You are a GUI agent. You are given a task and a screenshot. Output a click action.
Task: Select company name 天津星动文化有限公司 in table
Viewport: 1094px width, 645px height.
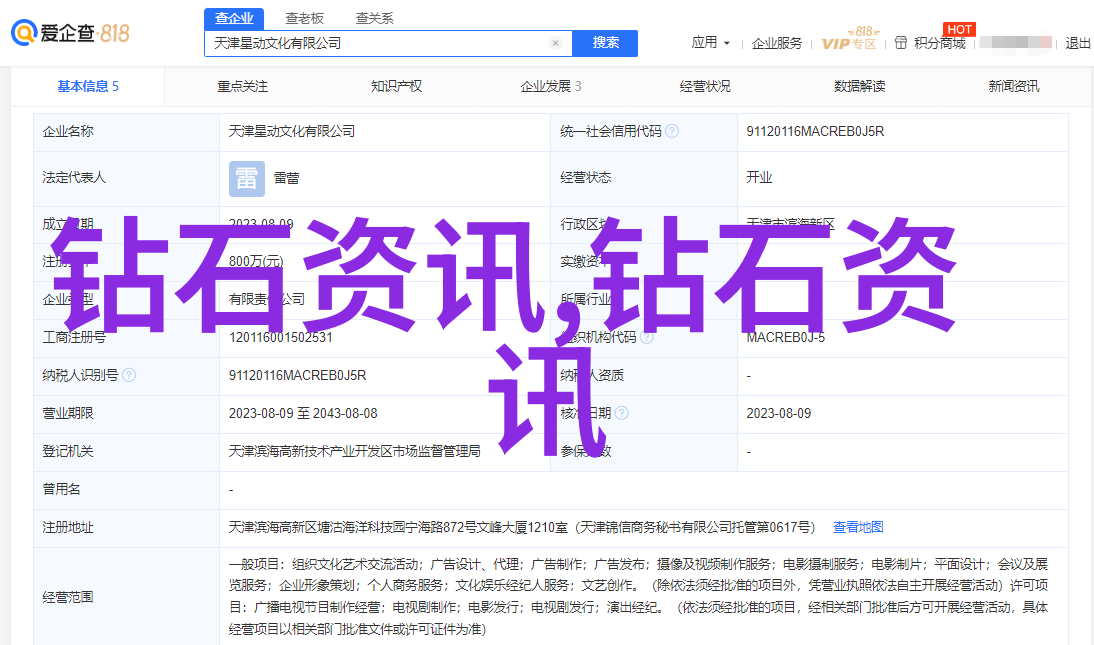pos(292,131)
